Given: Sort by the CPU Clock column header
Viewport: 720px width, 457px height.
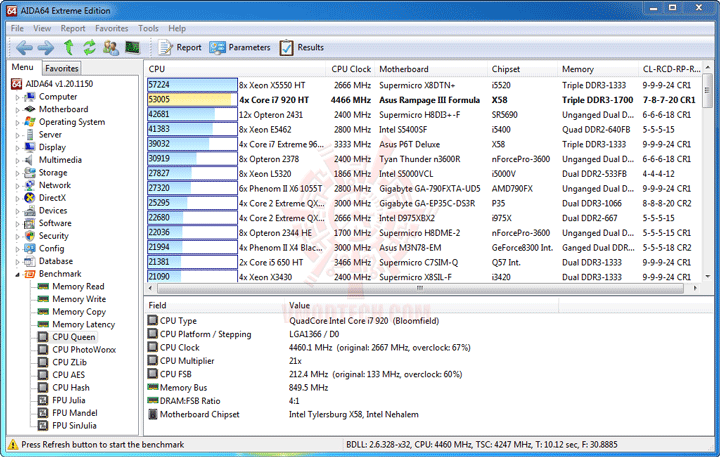Looking at the screenshot, I should point(351,69).
